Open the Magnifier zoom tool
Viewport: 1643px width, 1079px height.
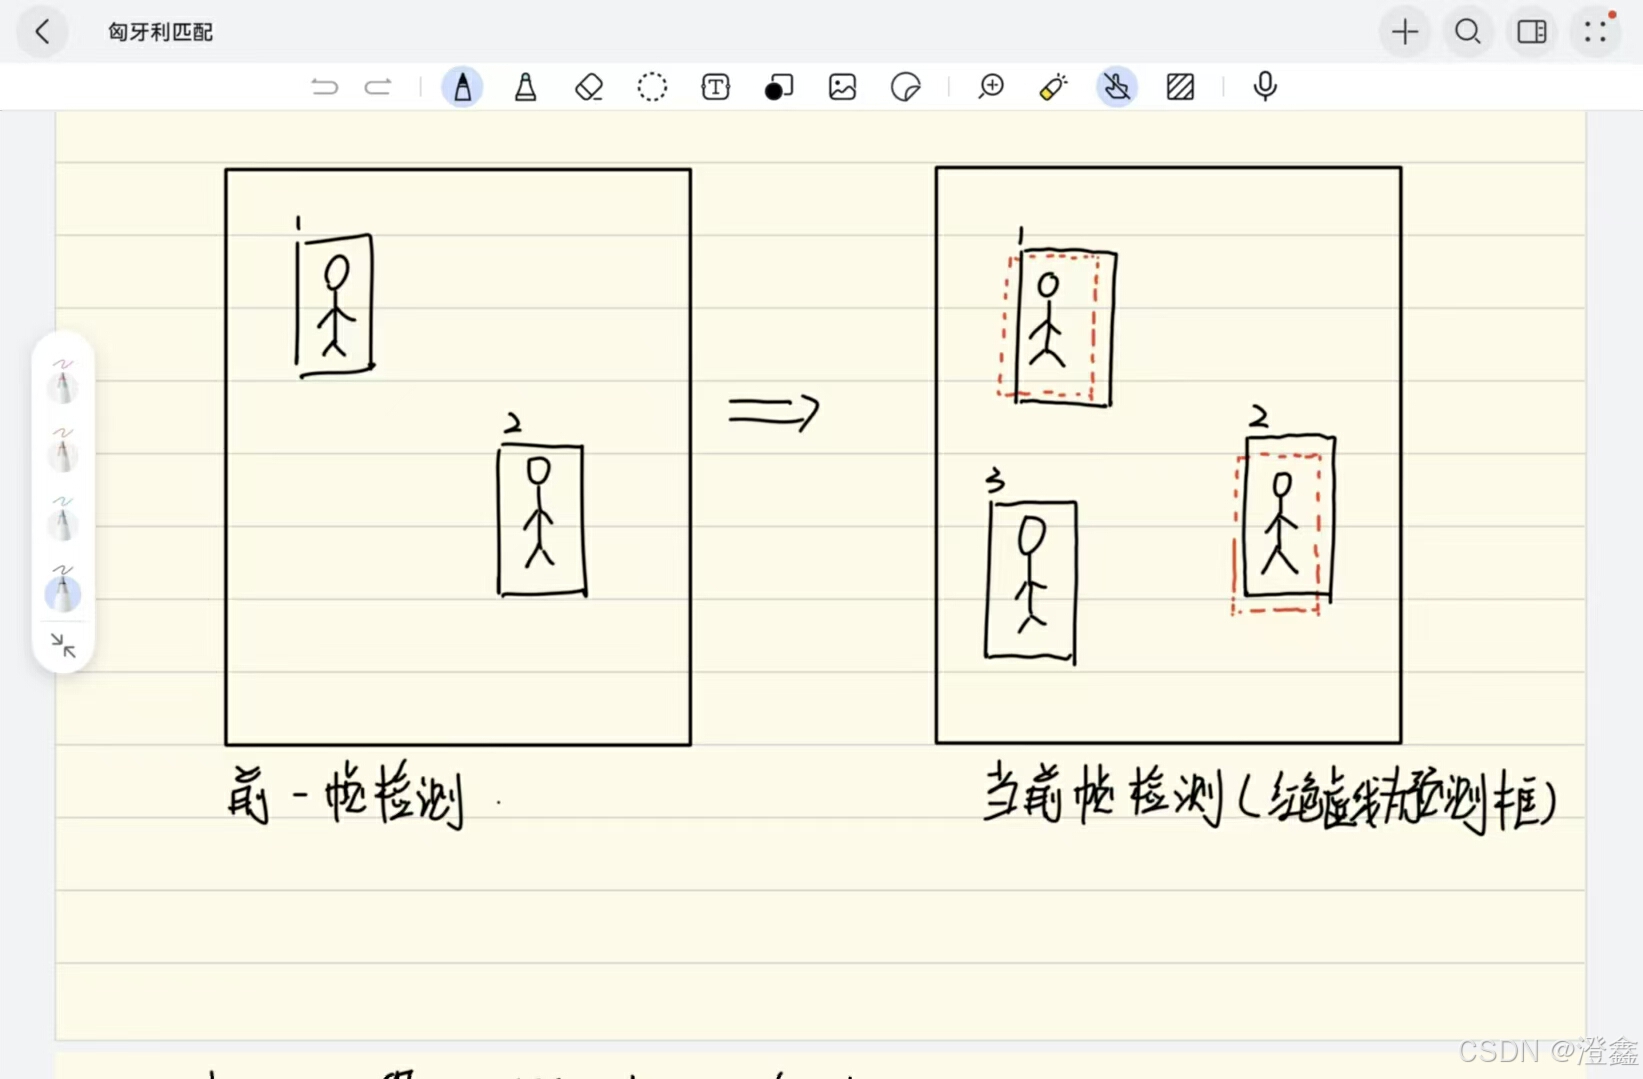click(992, 87)
